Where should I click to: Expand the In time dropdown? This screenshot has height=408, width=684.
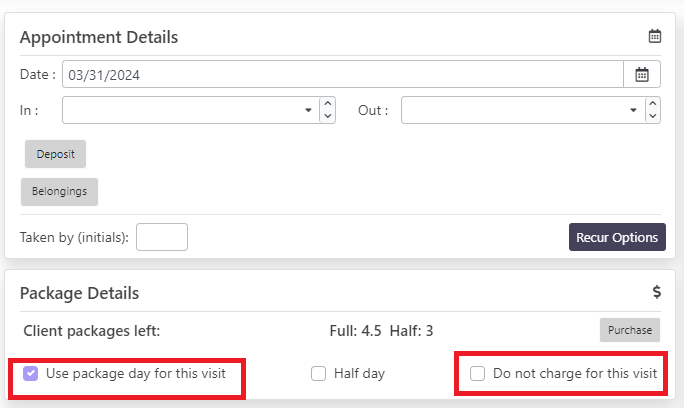pyautogui.click(x=308, y=110)
